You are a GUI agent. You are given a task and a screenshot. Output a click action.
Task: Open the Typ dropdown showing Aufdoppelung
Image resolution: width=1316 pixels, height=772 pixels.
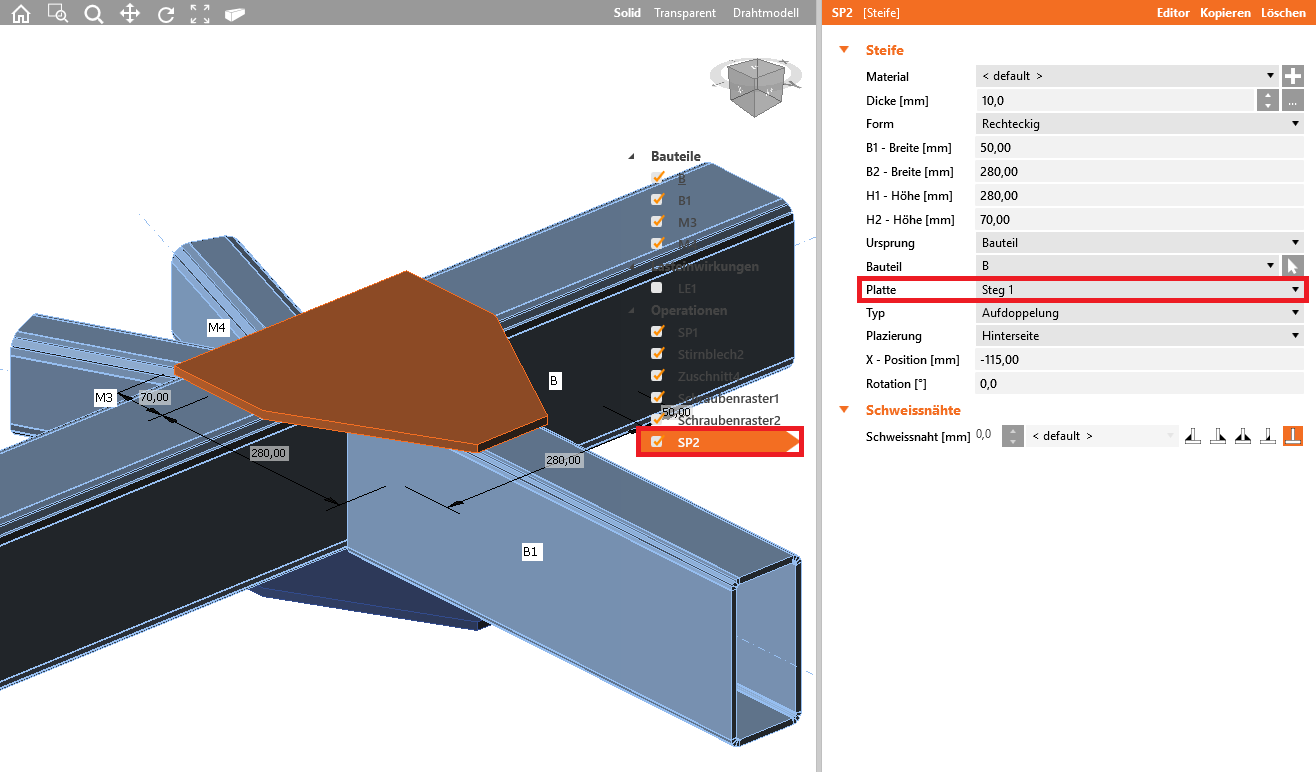[1139, 313]
